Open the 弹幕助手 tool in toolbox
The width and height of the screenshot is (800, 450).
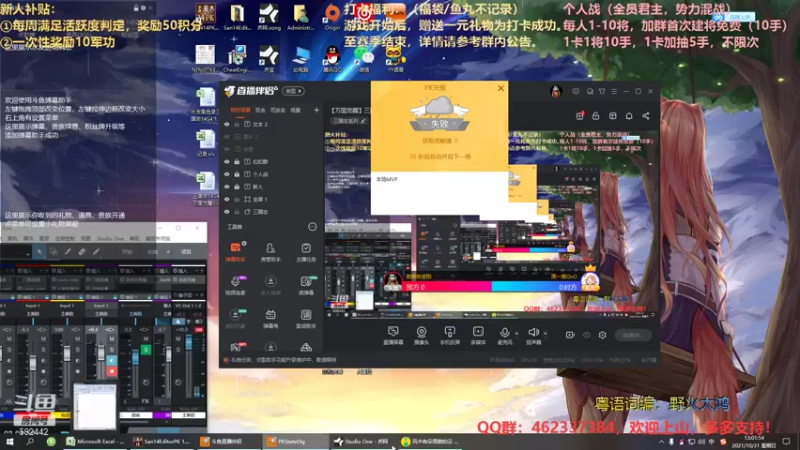click(235, 252)
